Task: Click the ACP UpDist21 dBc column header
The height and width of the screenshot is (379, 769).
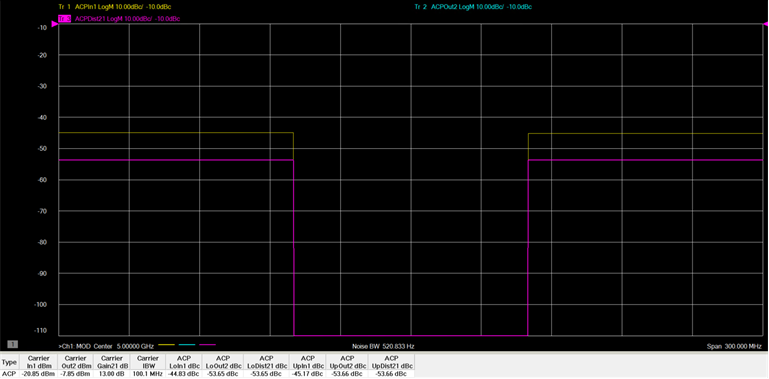Action: point(391,362)
